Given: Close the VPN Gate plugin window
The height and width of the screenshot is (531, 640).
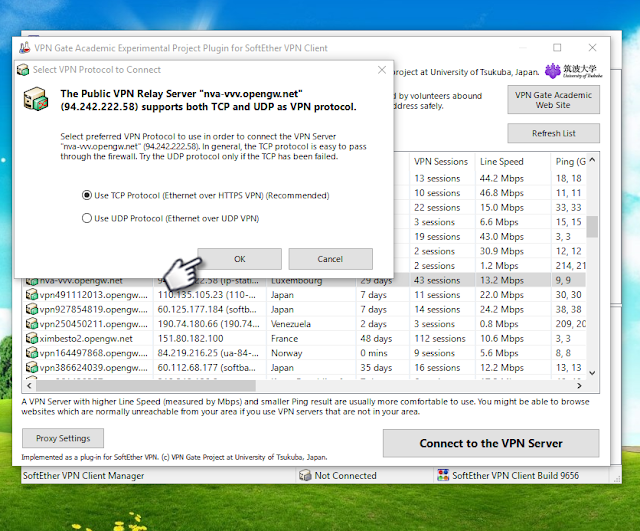Looking at the screenshot, I should 592,48.
